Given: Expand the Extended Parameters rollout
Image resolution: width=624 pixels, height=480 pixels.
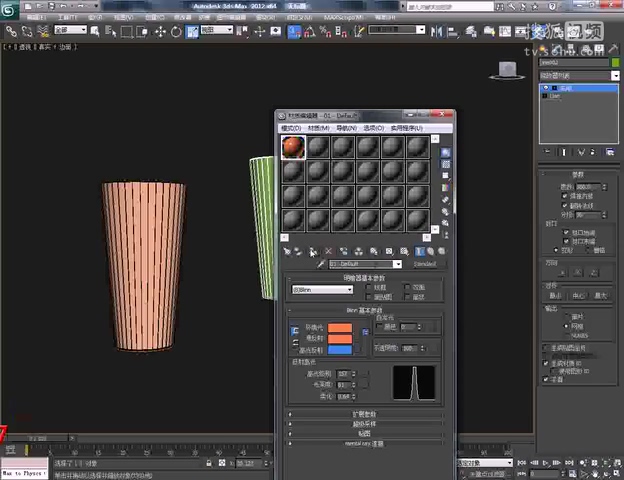Looking at the screenshot, I should (x=364, y=413).
